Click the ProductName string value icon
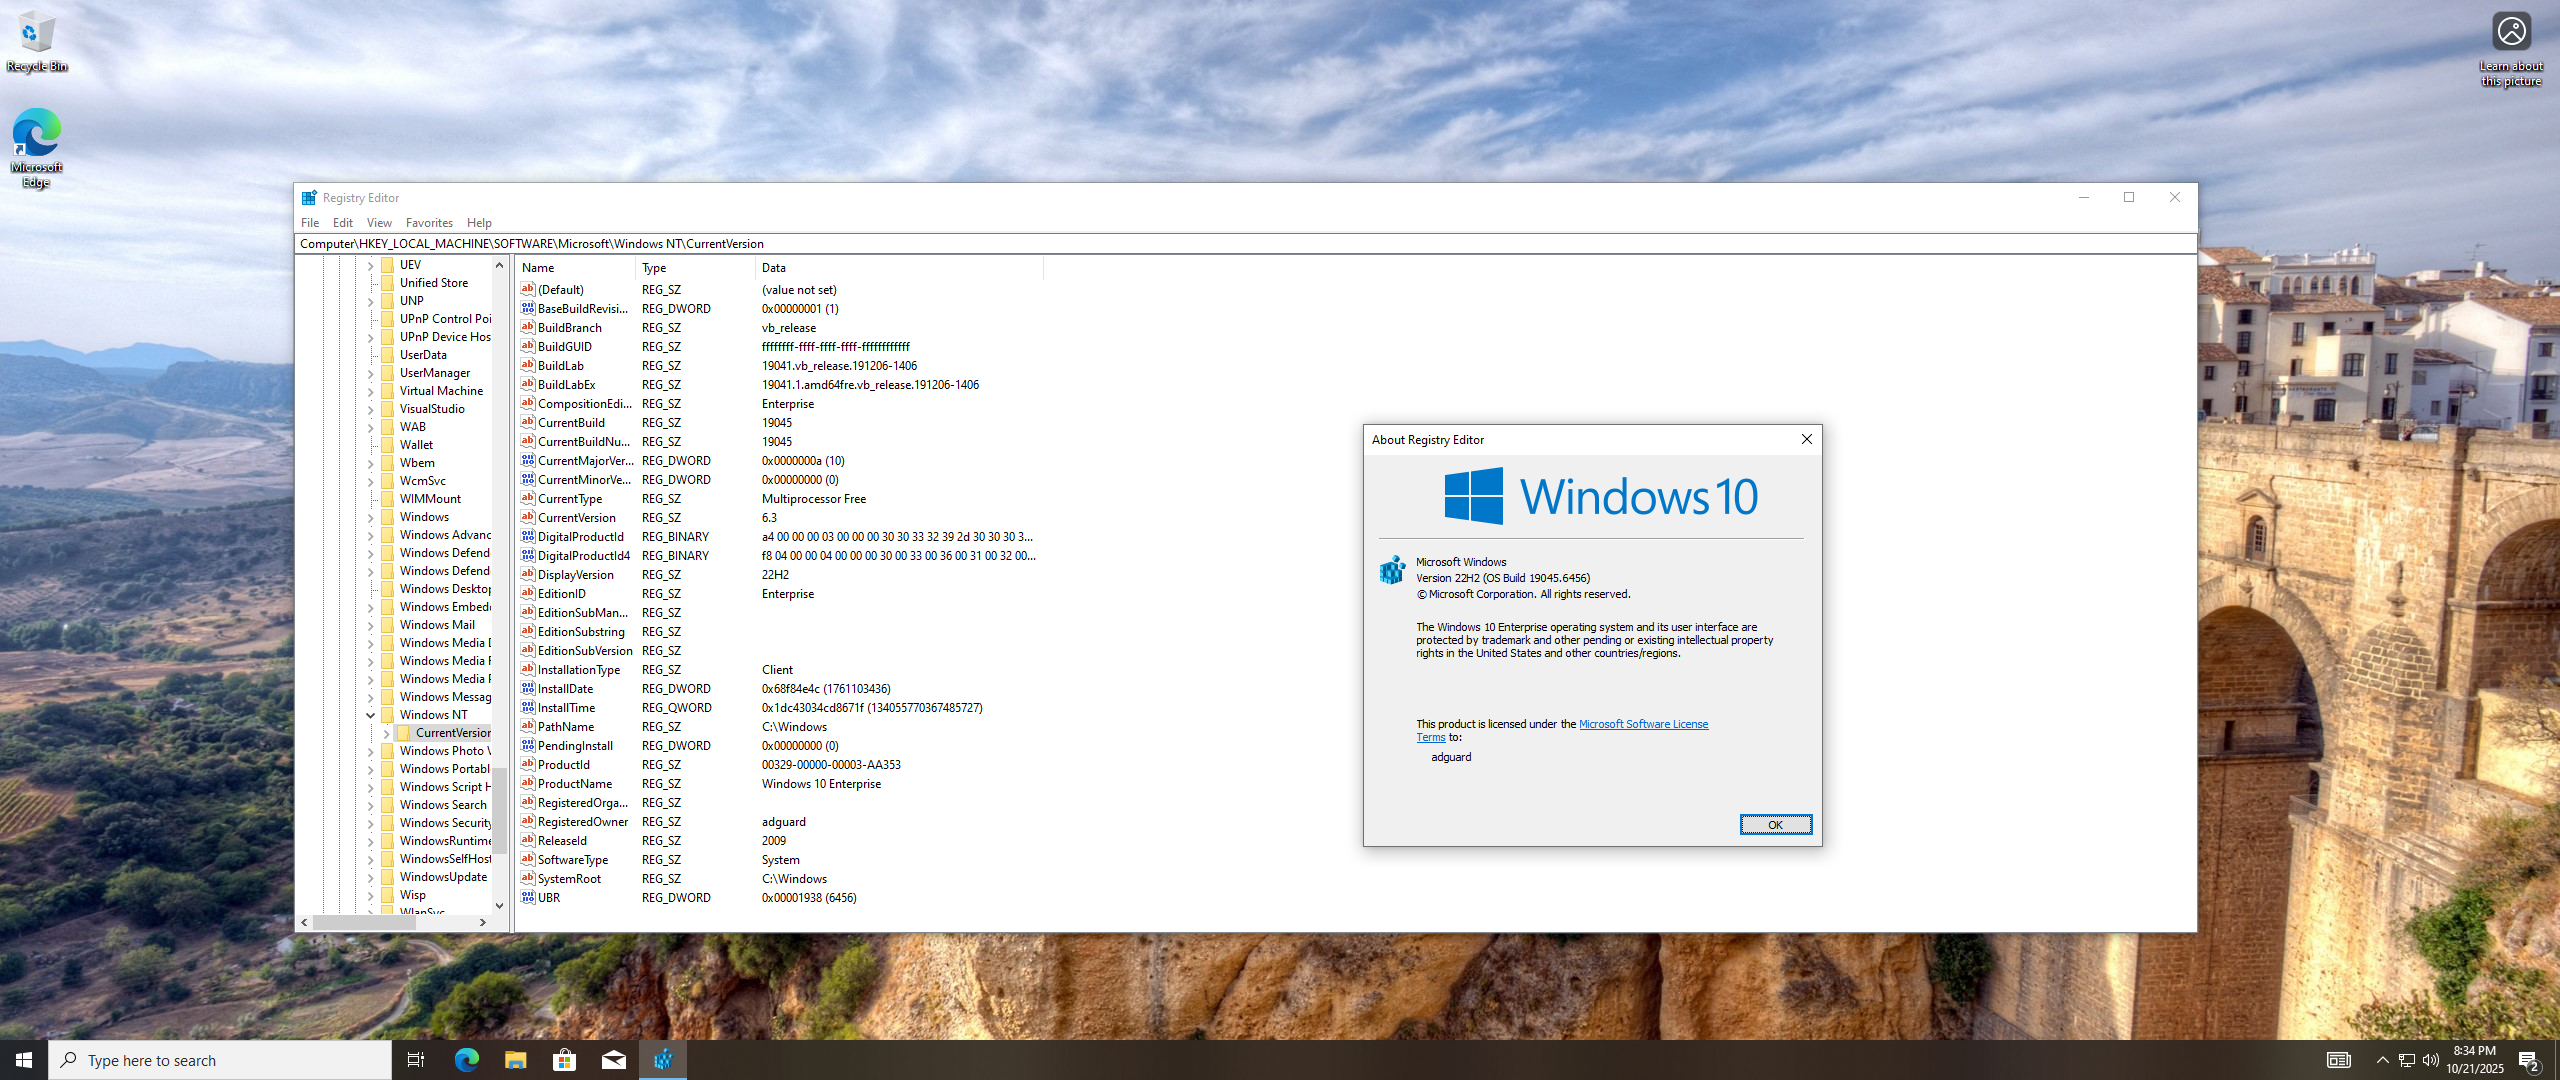 tap(528, 783)
